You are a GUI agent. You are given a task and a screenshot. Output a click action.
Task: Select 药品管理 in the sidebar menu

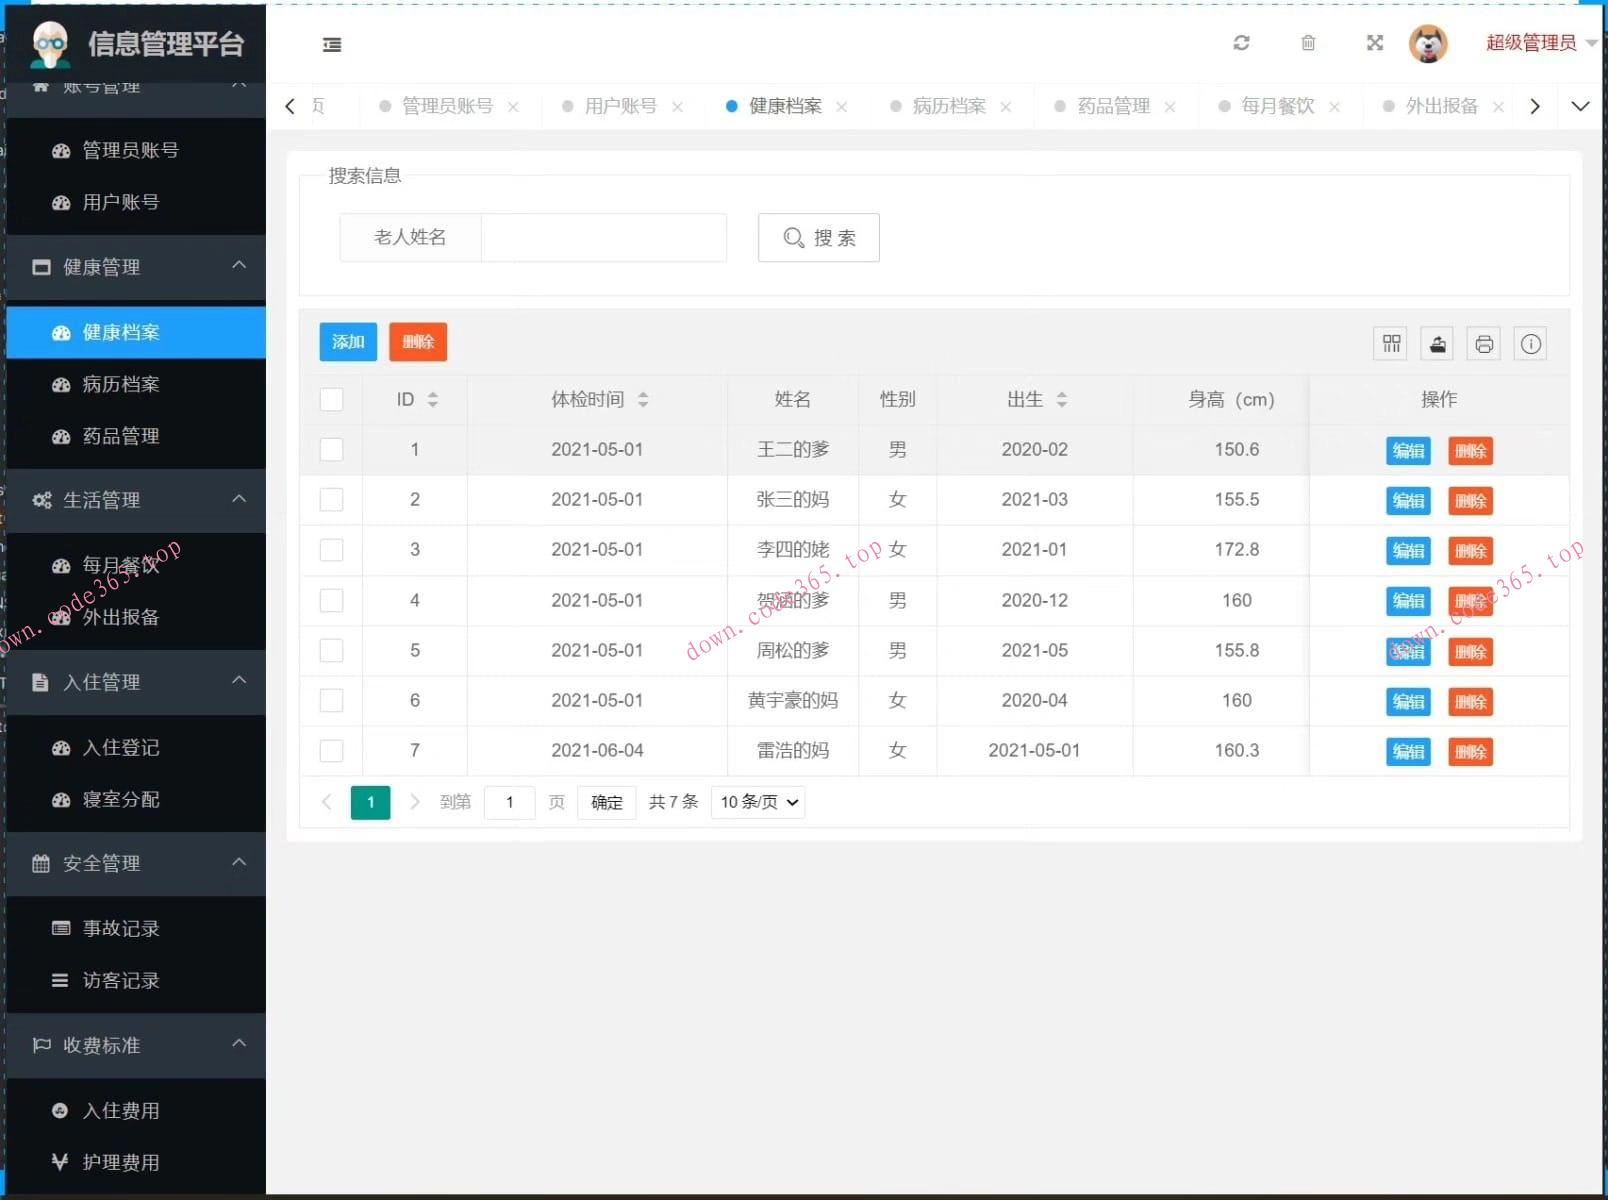tap(120, 435)
